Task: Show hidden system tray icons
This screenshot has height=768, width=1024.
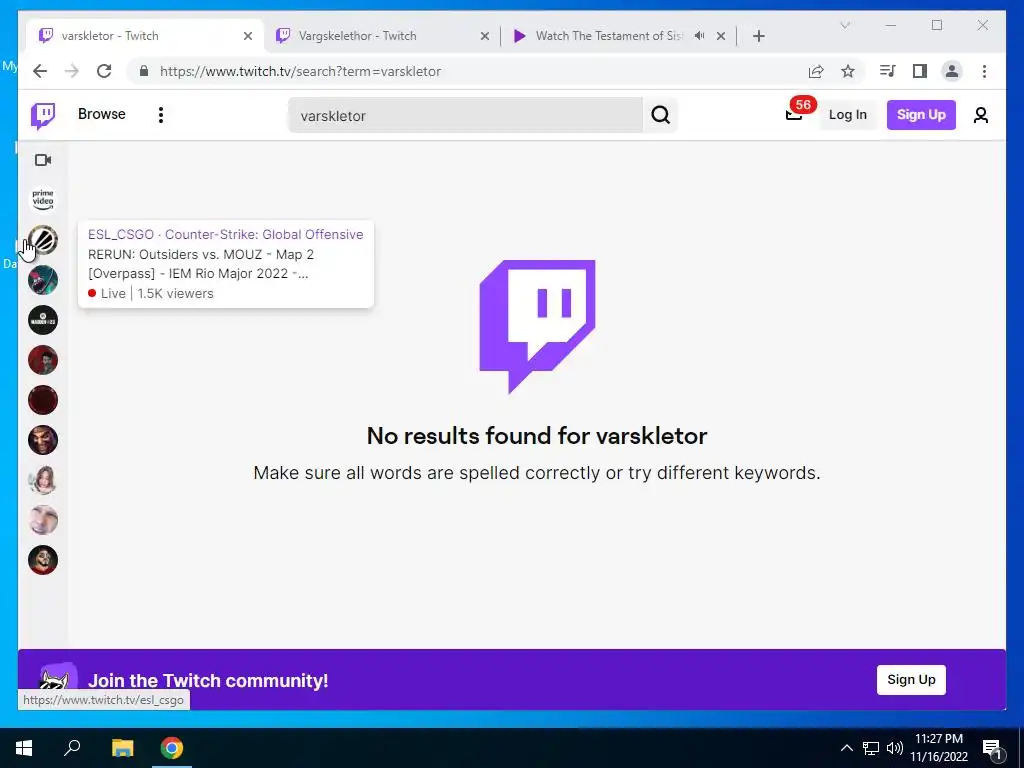Action: pyautogui.click(x=846, y=748)
